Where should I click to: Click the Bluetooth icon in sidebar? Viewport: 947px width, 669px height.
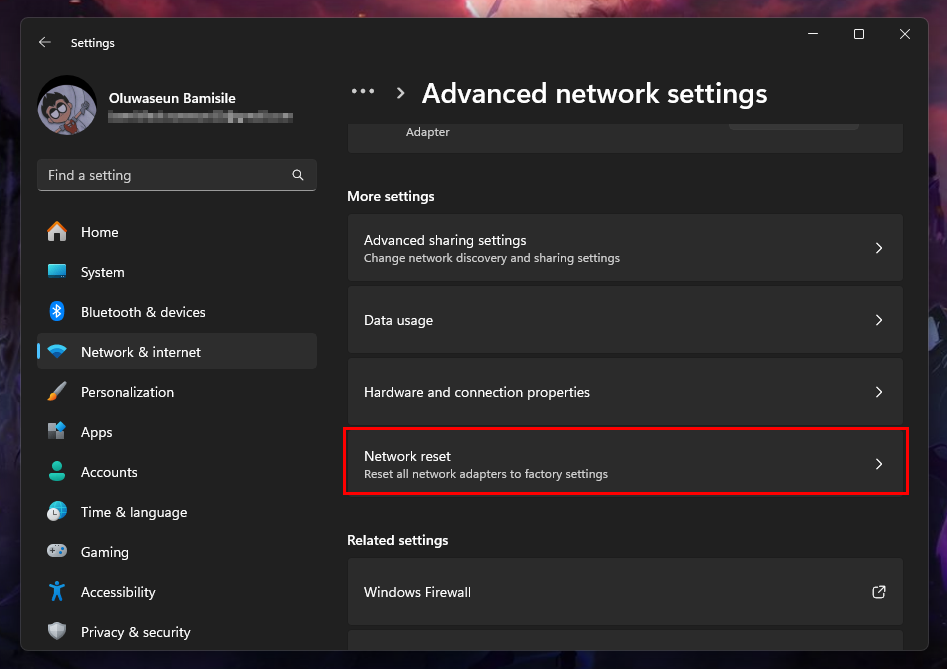[x=57, y=312]
